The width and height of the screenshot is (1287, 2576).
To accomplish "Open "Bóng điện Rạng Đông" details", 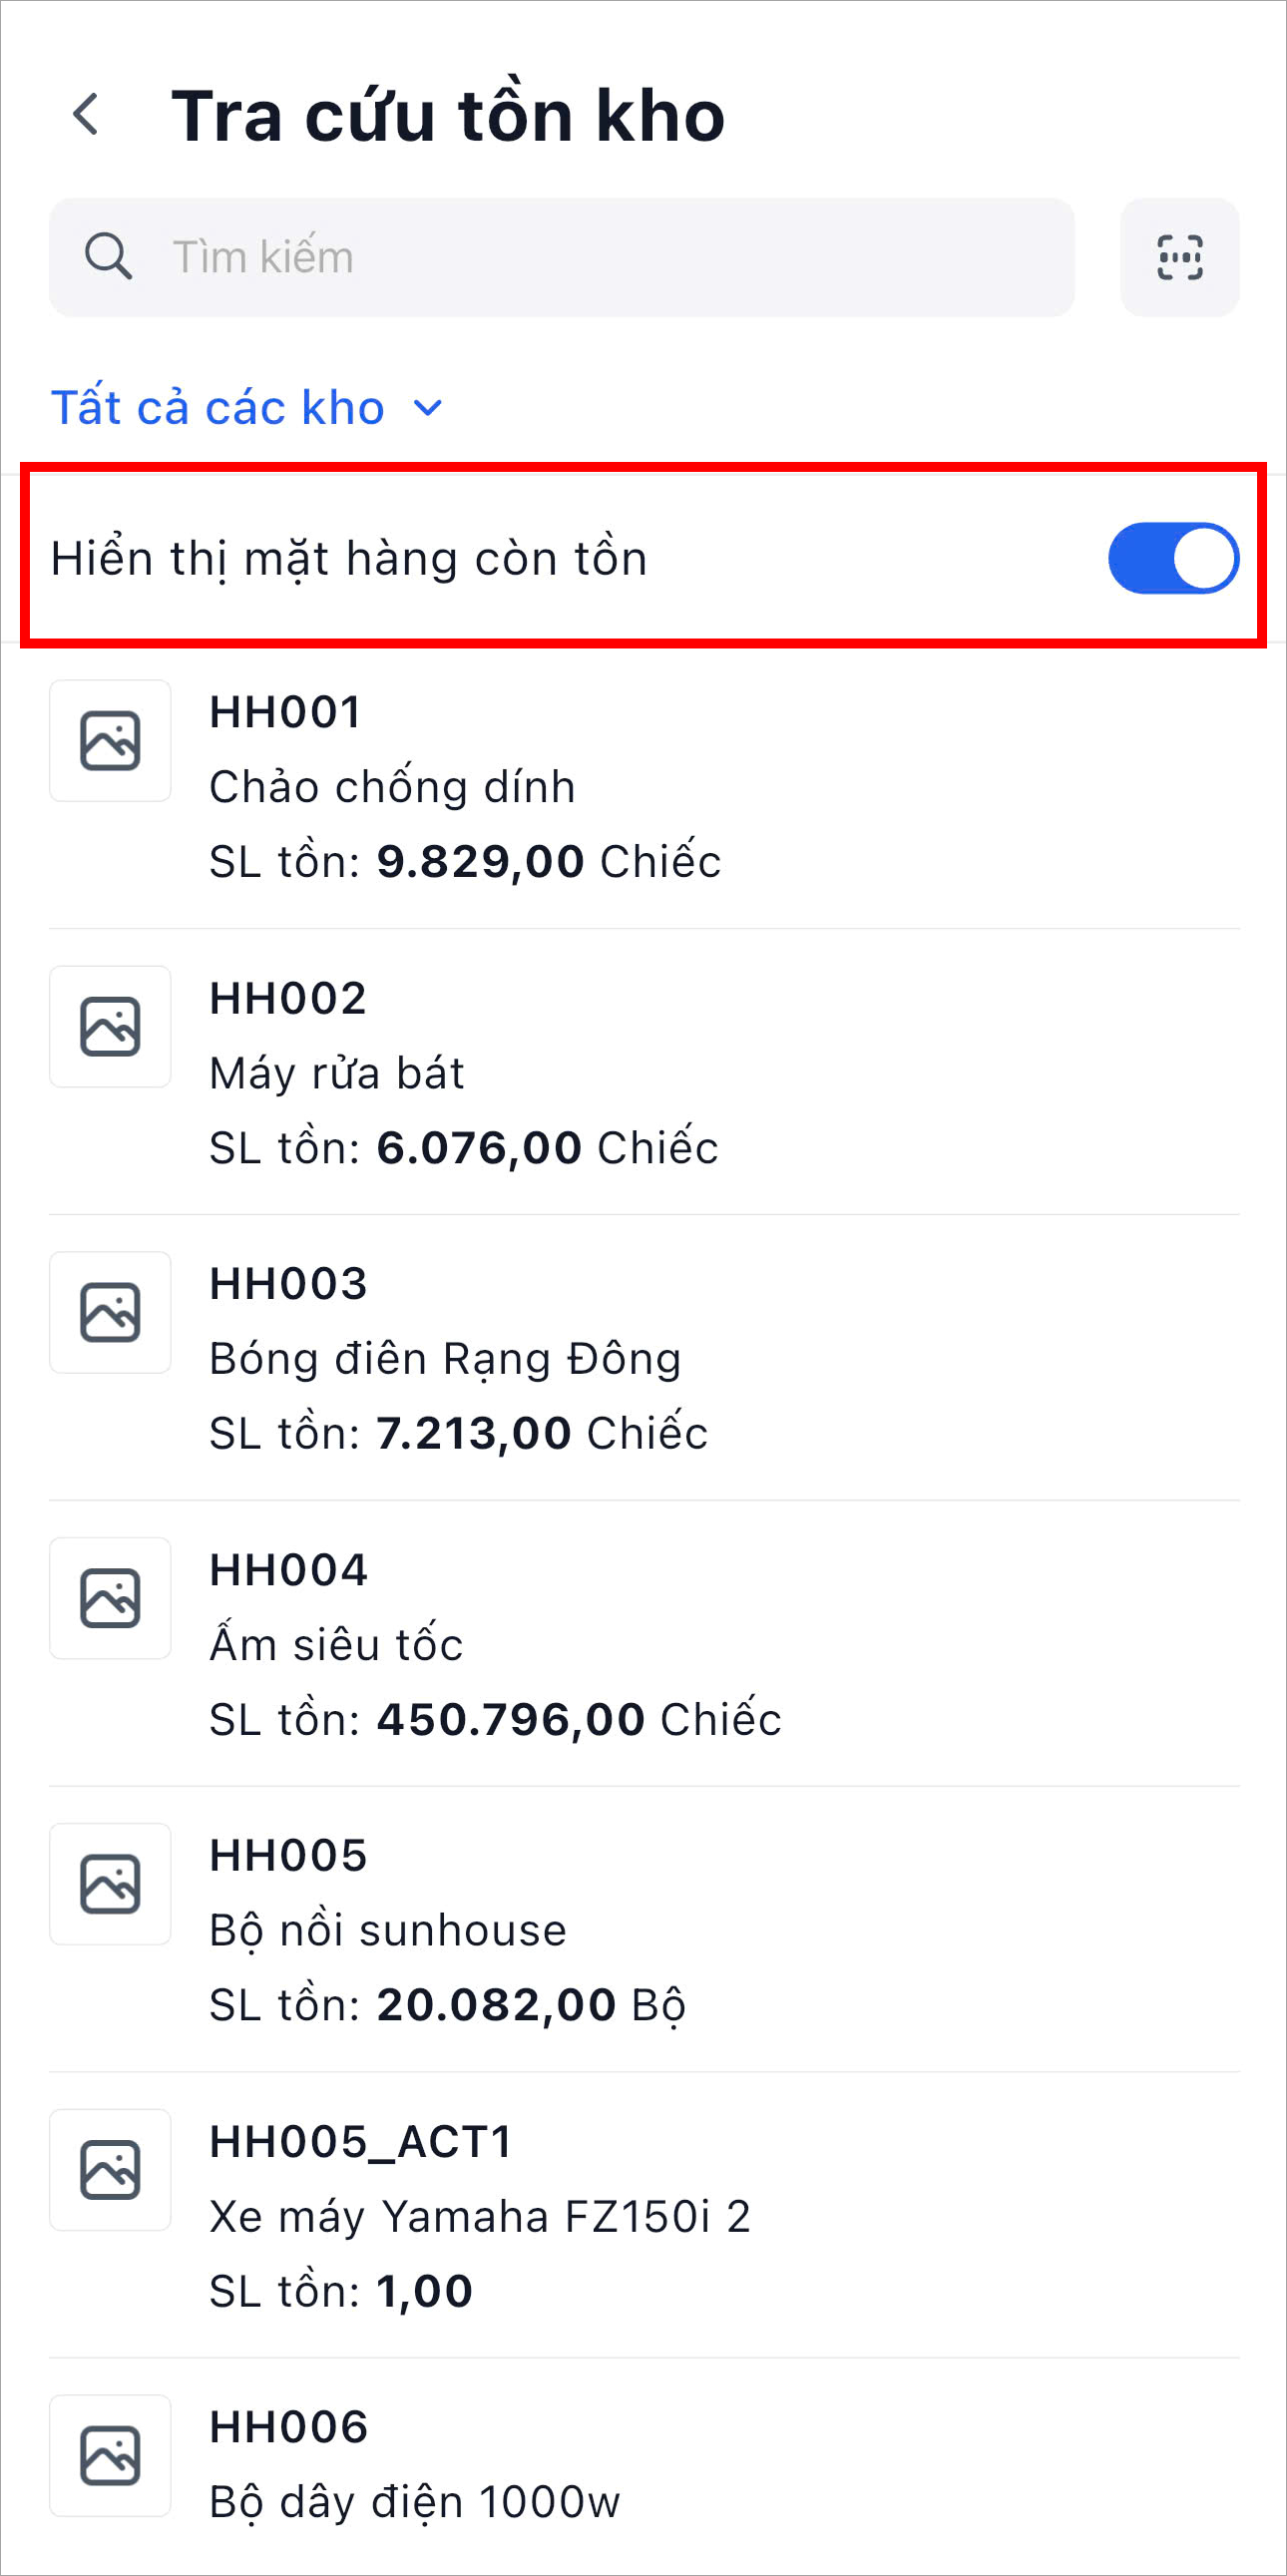I will click(x=445, y=1359).
